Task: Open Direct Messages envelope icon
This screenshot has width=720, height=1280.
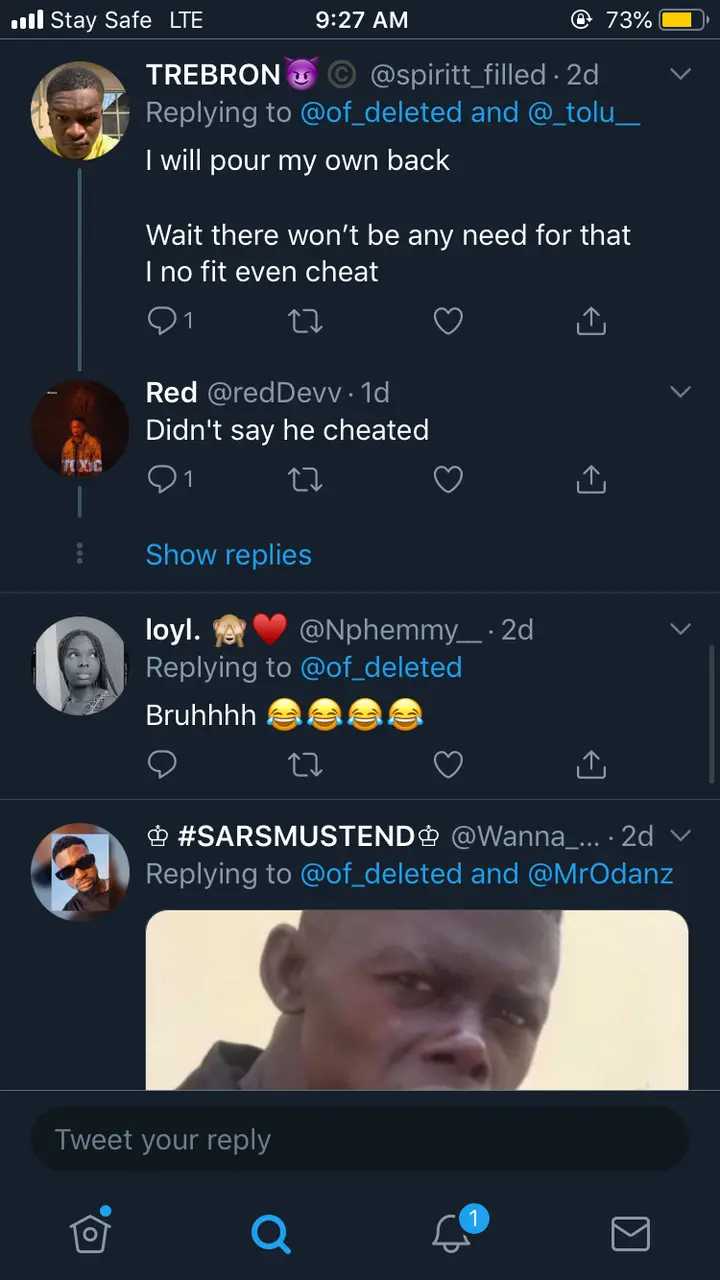Action: [x=631, y=1233]
